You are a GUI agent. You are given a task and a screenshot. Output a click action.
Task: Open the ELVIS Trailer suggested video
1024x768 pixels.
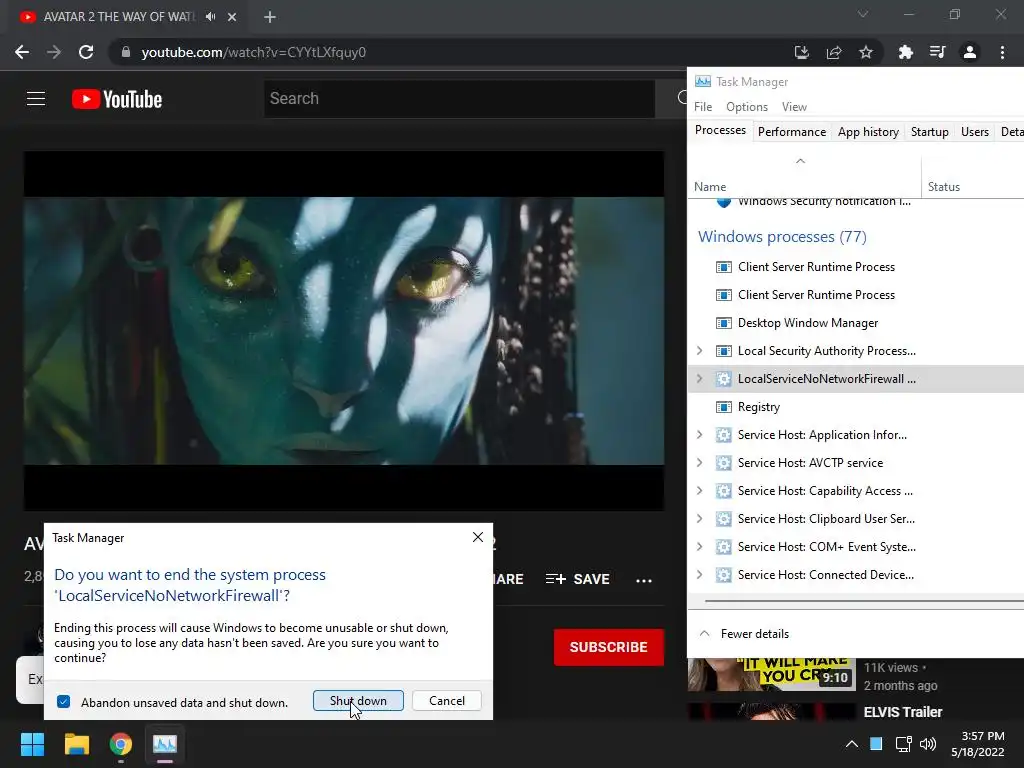pos(903,712)
